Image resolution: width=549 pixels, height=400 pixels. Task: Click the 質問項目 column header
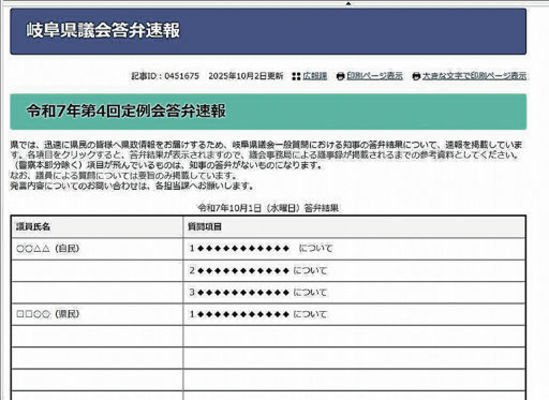tap(205, 227)
